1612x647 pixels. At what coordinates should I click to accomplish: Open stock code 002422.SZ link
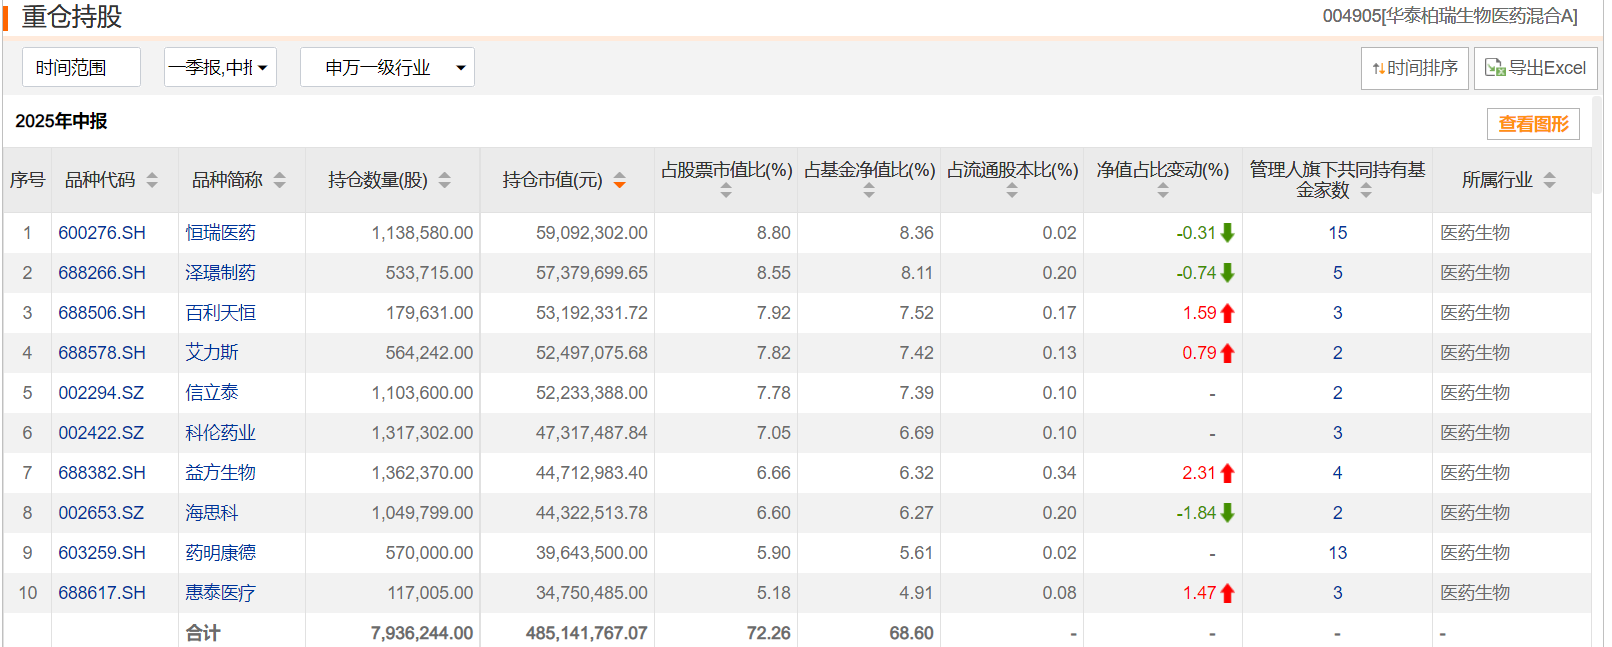coord(101,433)
